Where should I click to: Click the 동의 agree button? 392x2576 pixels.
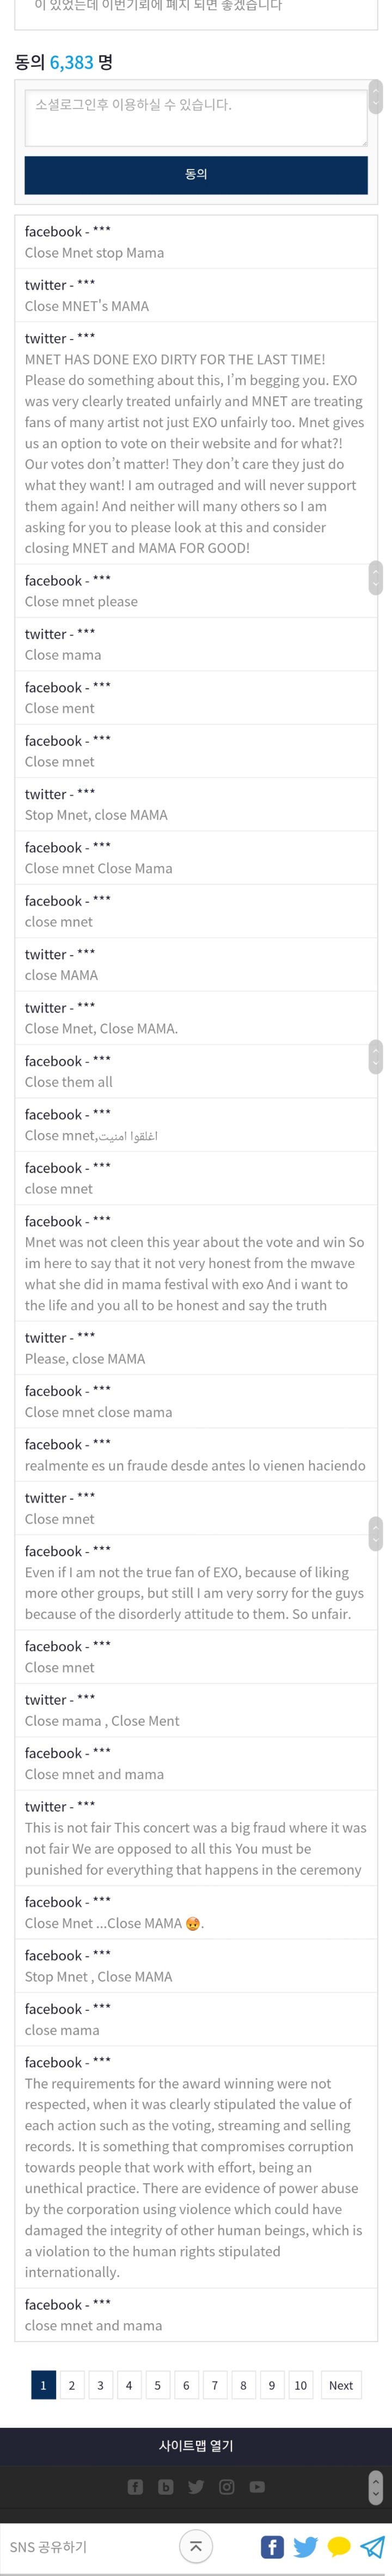[196, 174]
